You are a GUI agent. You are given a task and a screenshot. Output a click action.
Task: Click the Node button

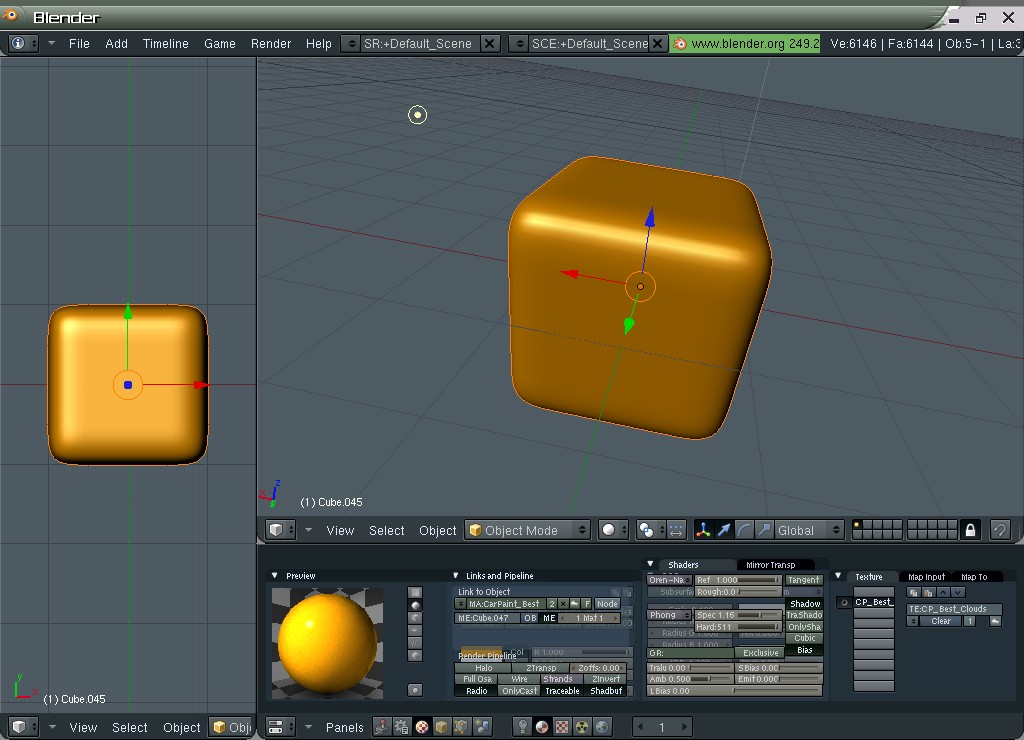click(x=607, y=603)
